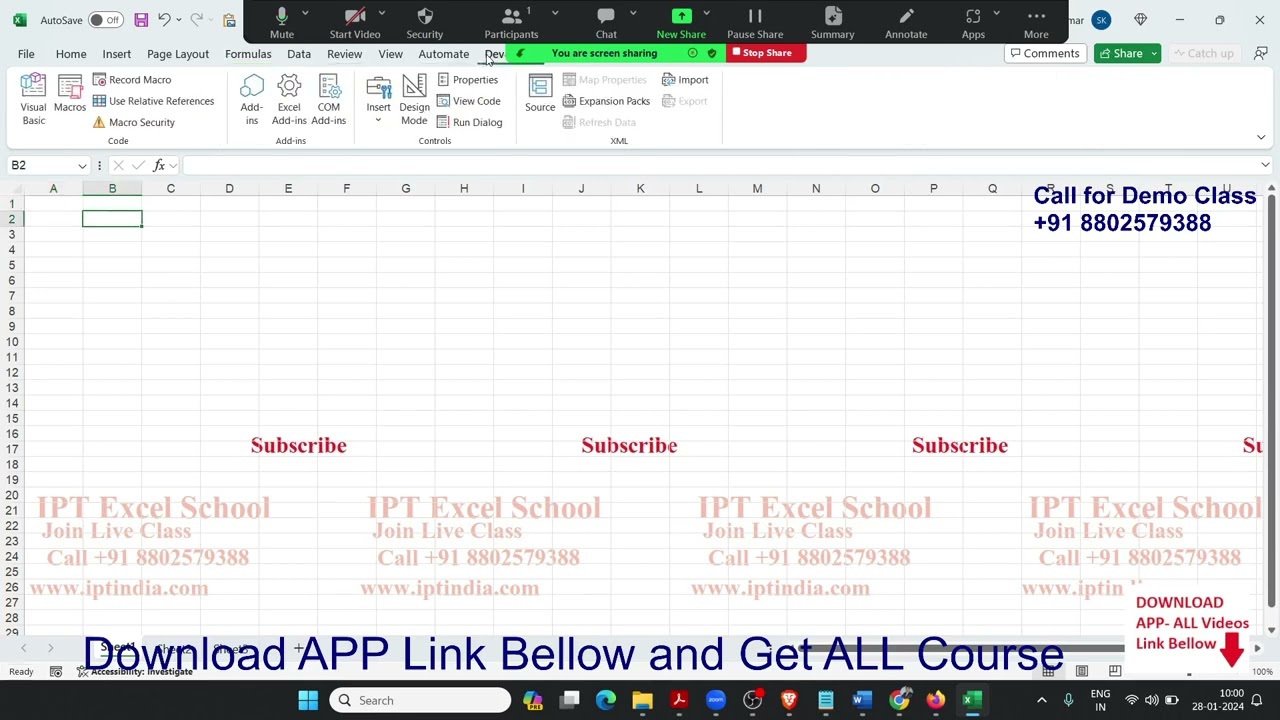Open the Macros dialog
Image resolution: width=1280 pixels, height=720 pixels.
tap(69, 94)
